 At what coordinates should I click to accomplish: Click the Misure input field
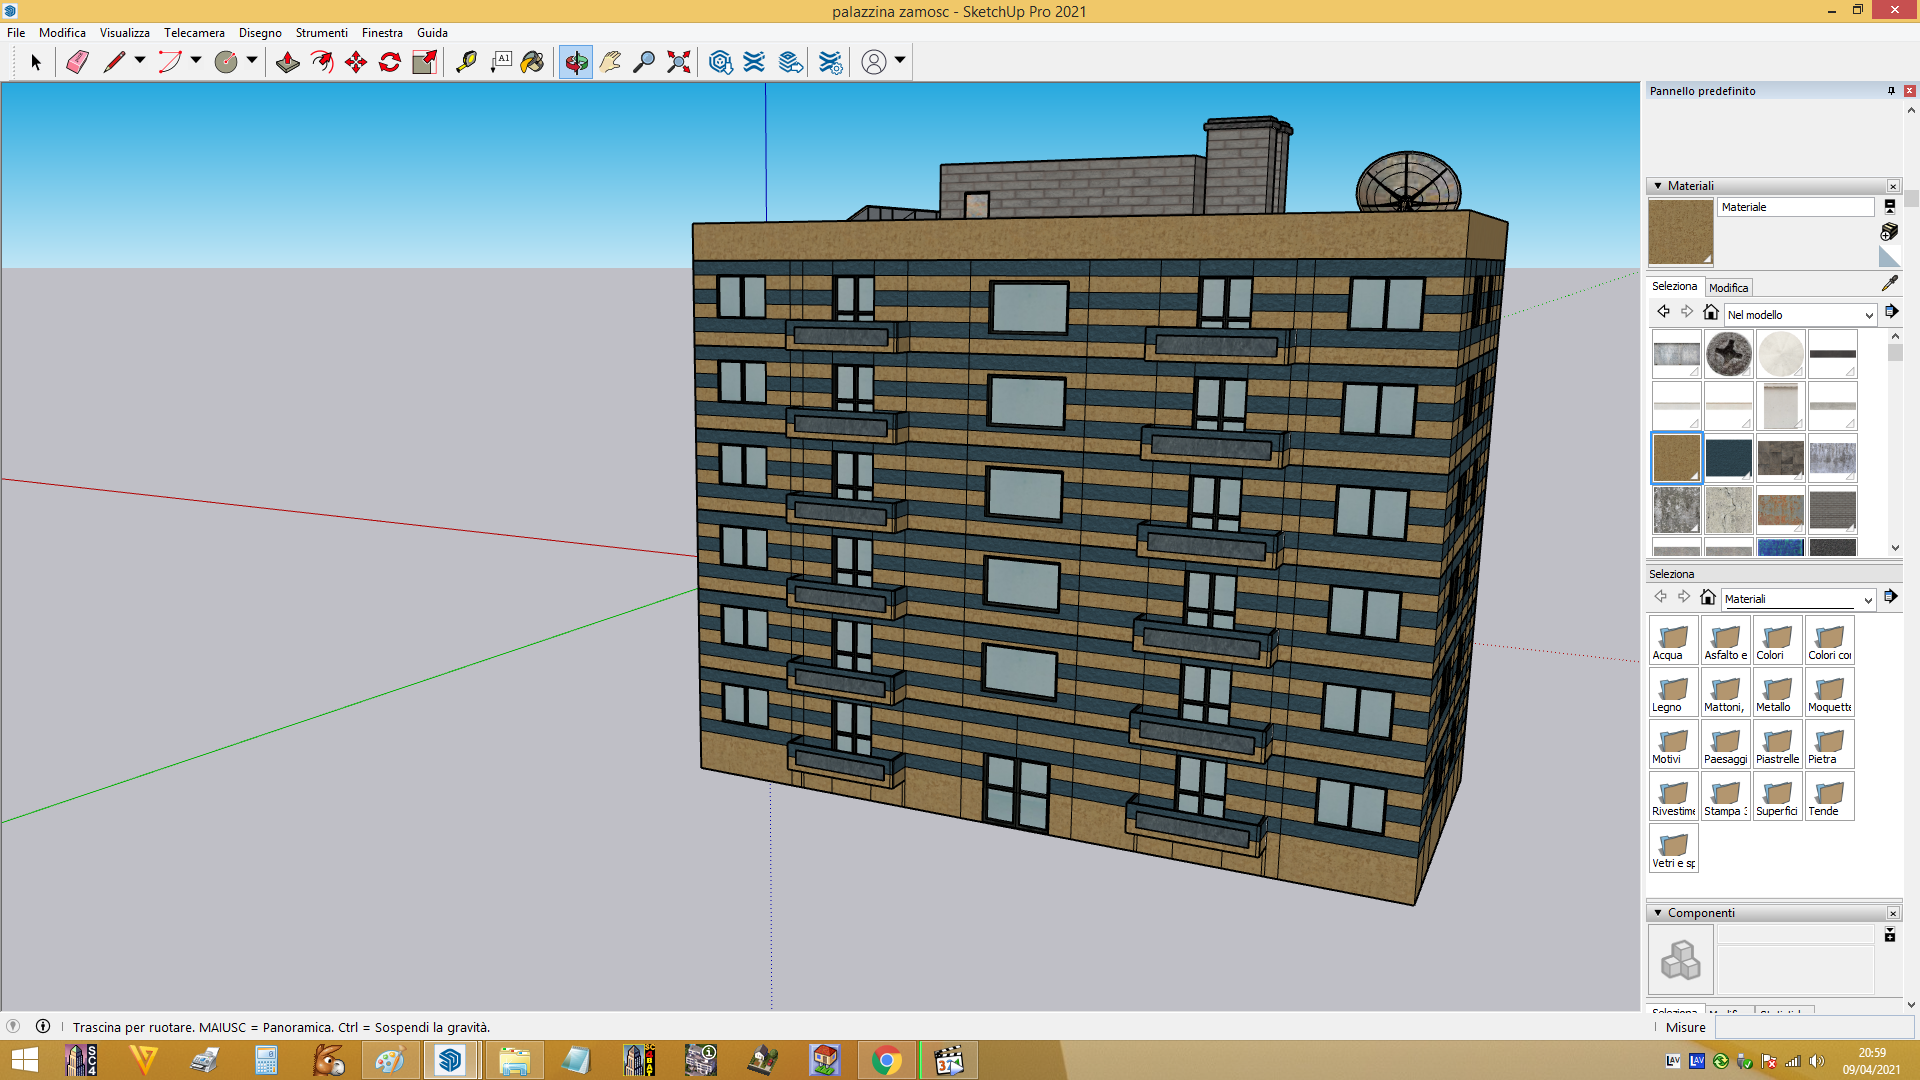pyautogui.click(x=1814, y=1027)
